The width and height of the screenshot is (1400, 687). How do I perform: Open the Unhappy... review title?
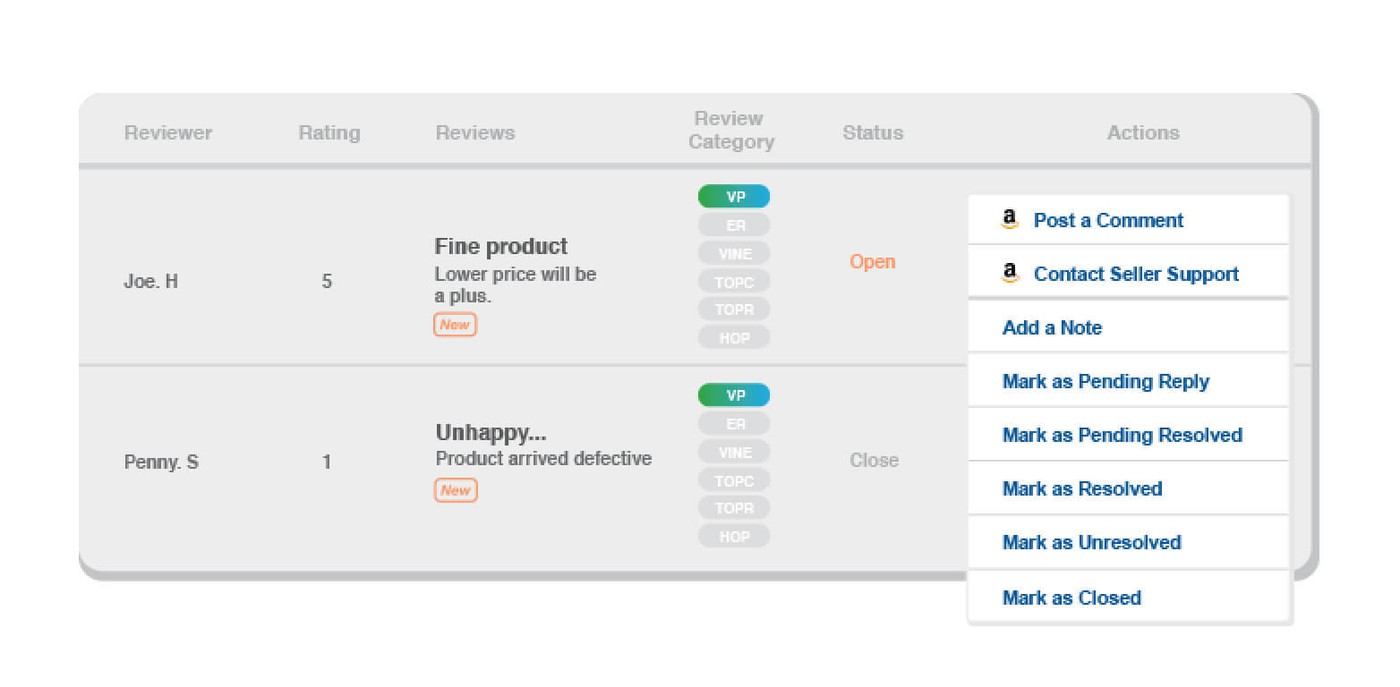[x=490, y=434]
